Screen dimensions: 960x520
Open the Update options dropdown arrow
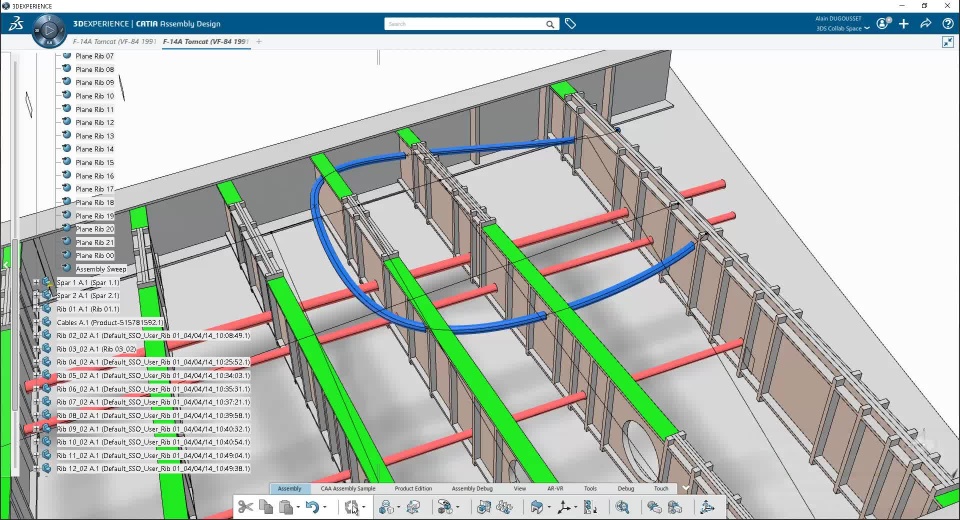(x=363, y=507)
